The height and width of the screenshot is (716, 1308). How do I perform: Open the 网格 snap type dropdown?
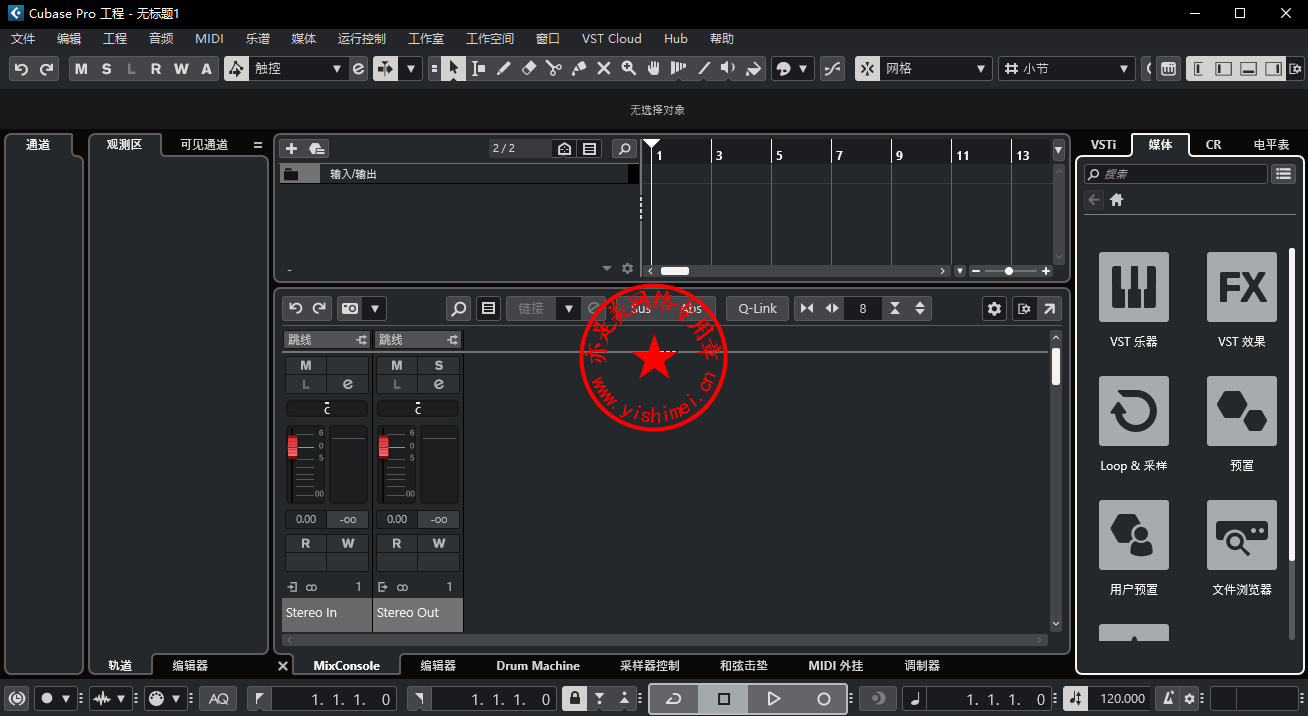936,69
